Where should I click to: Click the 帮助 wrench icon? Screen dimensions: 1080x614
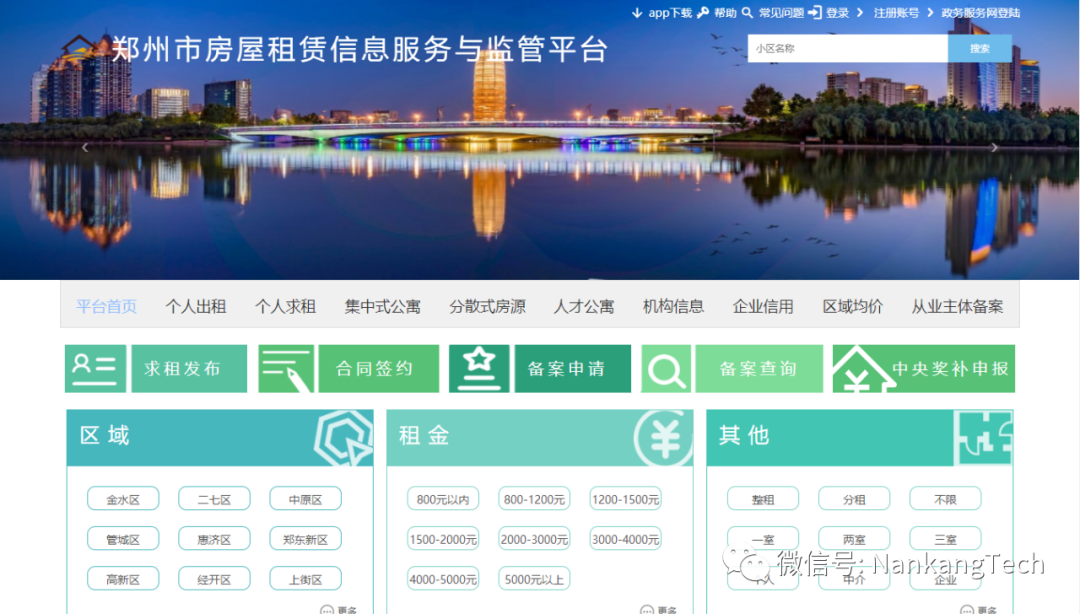tap(703, 13)
